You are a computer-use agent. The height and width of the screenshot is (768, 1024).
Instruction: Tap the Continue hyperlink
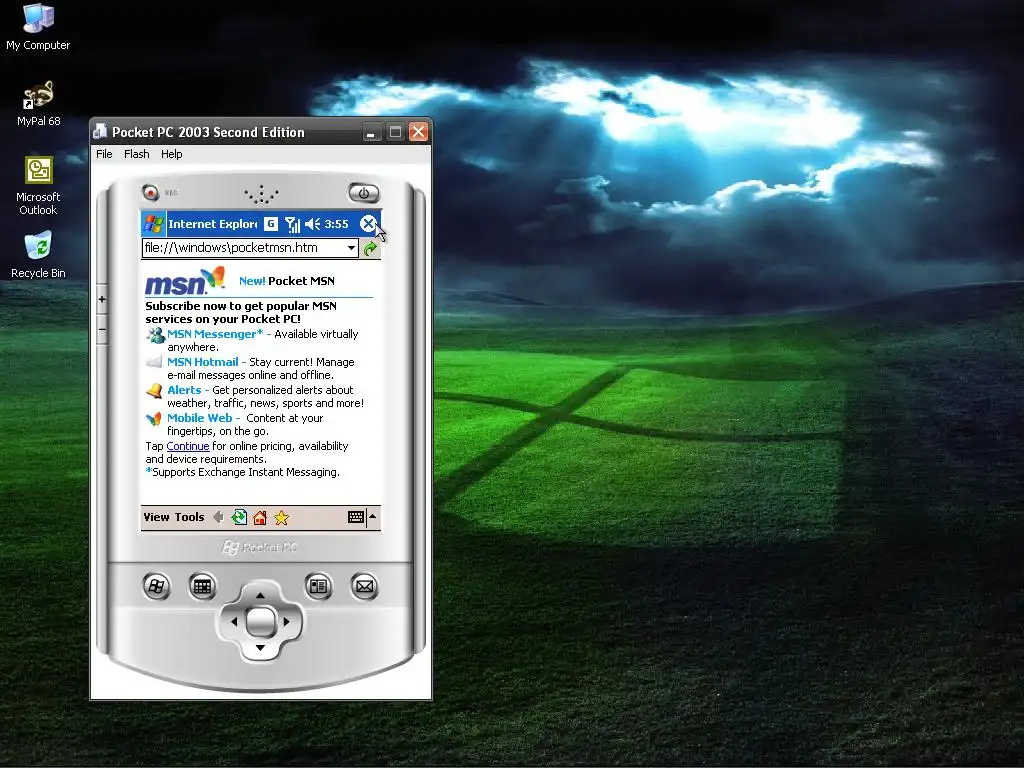(x=188, y=446)
